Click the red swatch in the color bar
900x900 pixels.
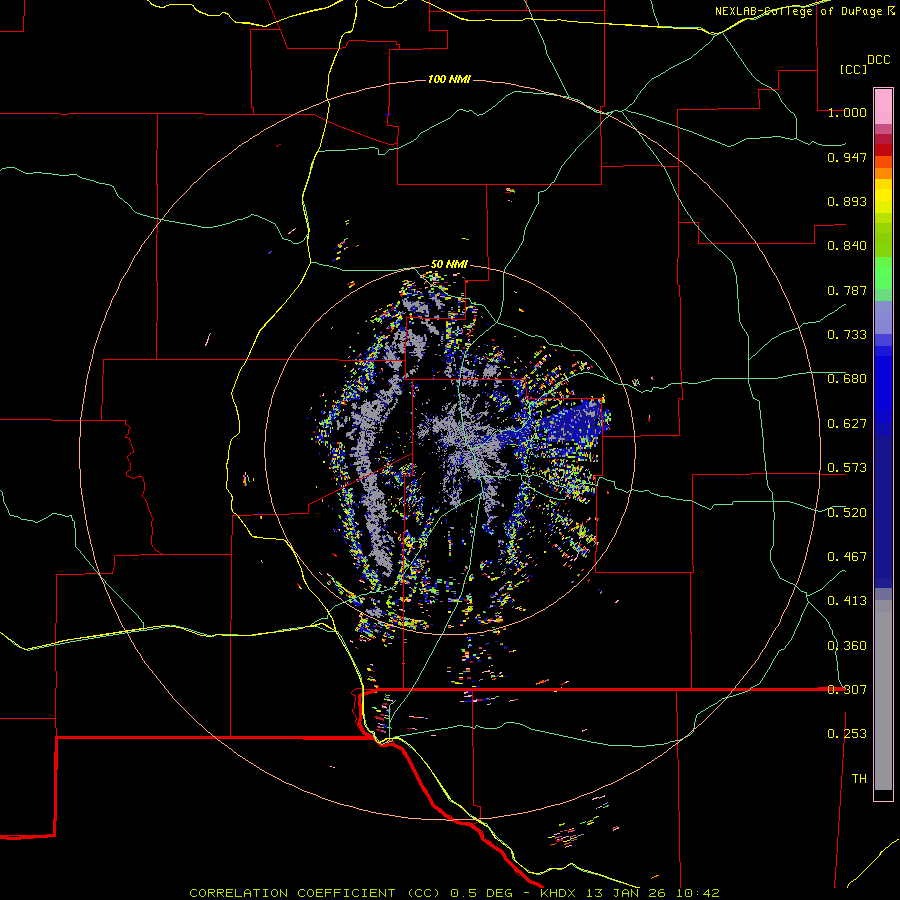(x=883, y=150)
